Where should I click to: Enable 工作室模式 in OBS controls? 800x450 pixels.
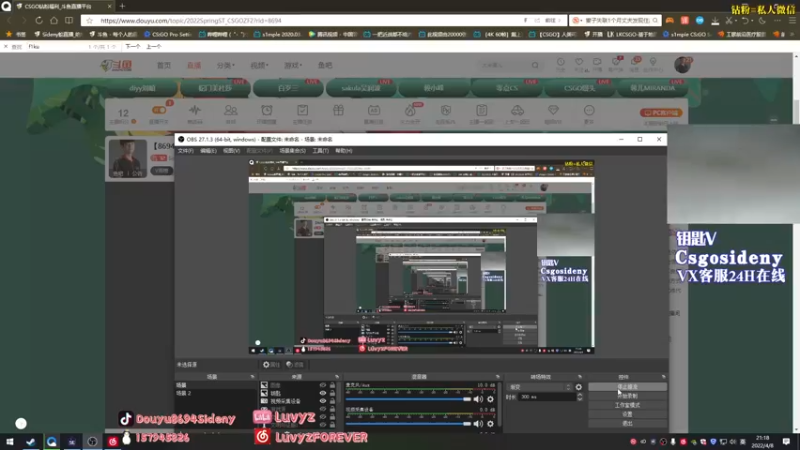pos(627,405)
